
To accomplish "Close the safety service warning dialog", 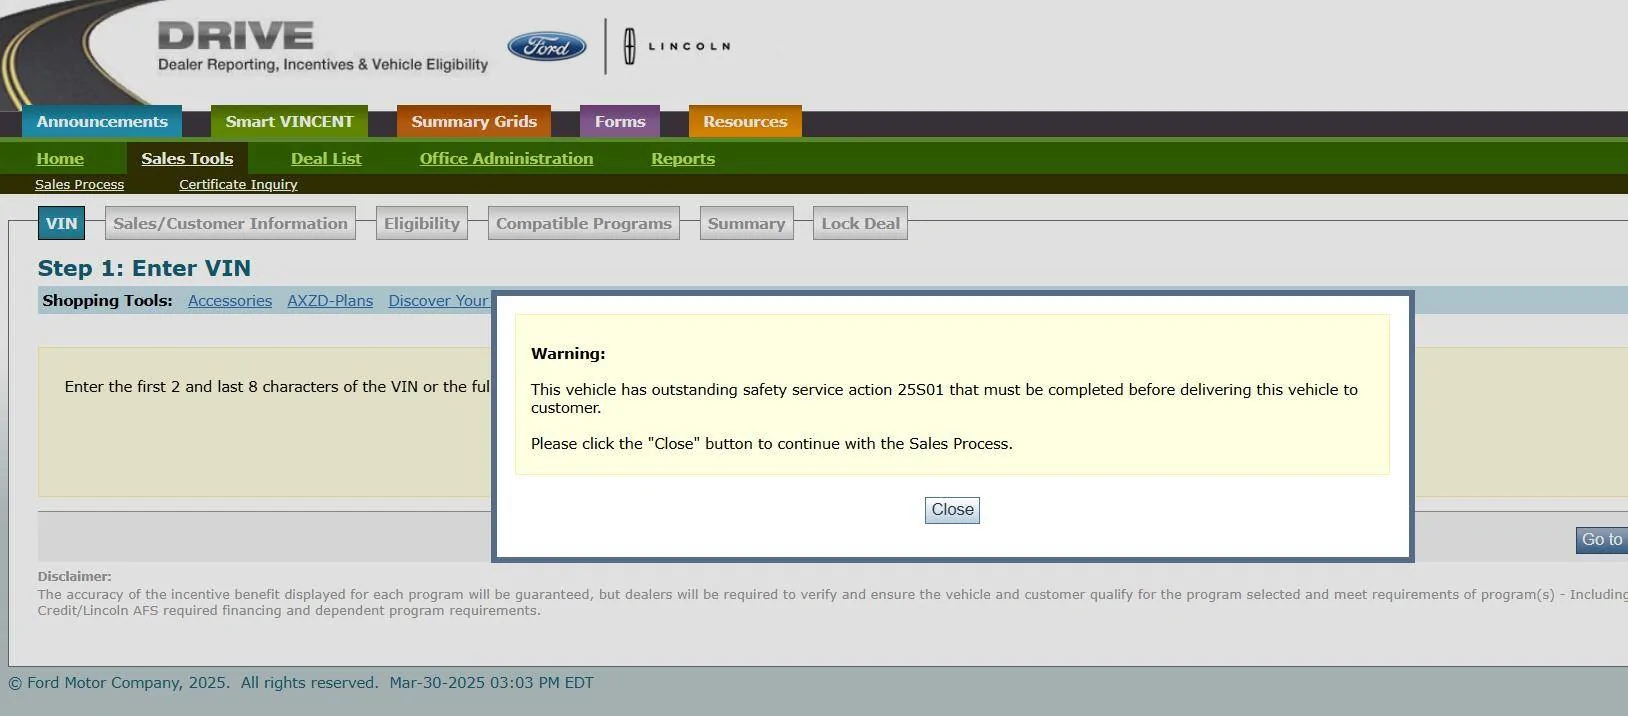I will tap(952, 510).
